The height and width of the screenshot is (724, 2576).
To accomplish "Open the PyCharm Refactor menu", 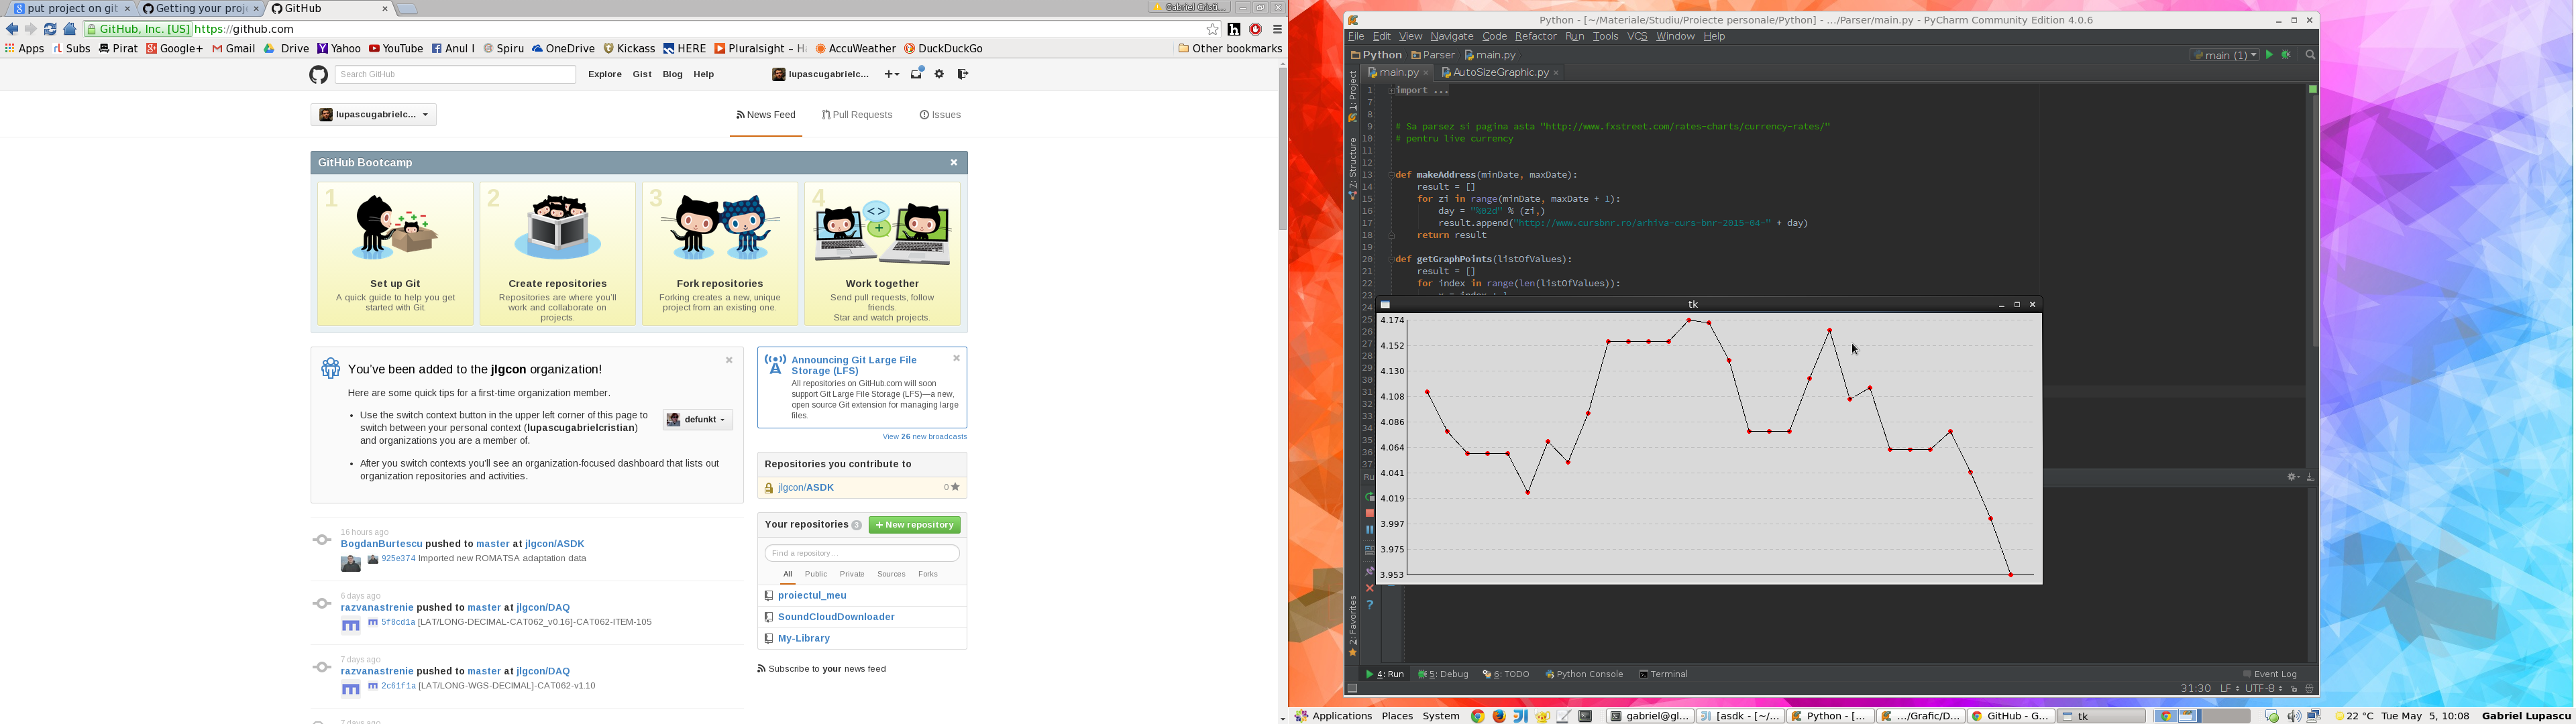I will click(1535, 37).
